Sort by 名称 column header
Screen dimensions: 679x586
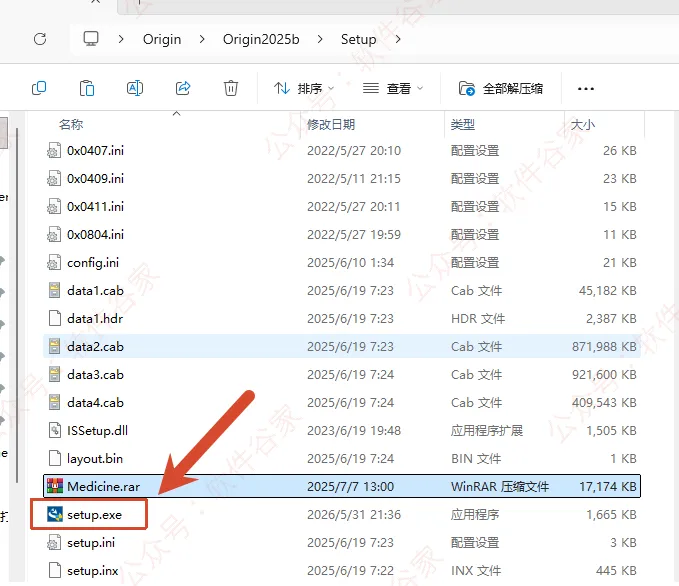pos(71,125)
